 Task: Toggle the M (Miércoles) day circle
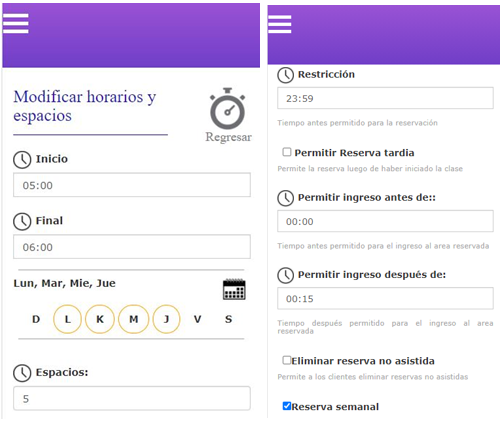point(133,319)
